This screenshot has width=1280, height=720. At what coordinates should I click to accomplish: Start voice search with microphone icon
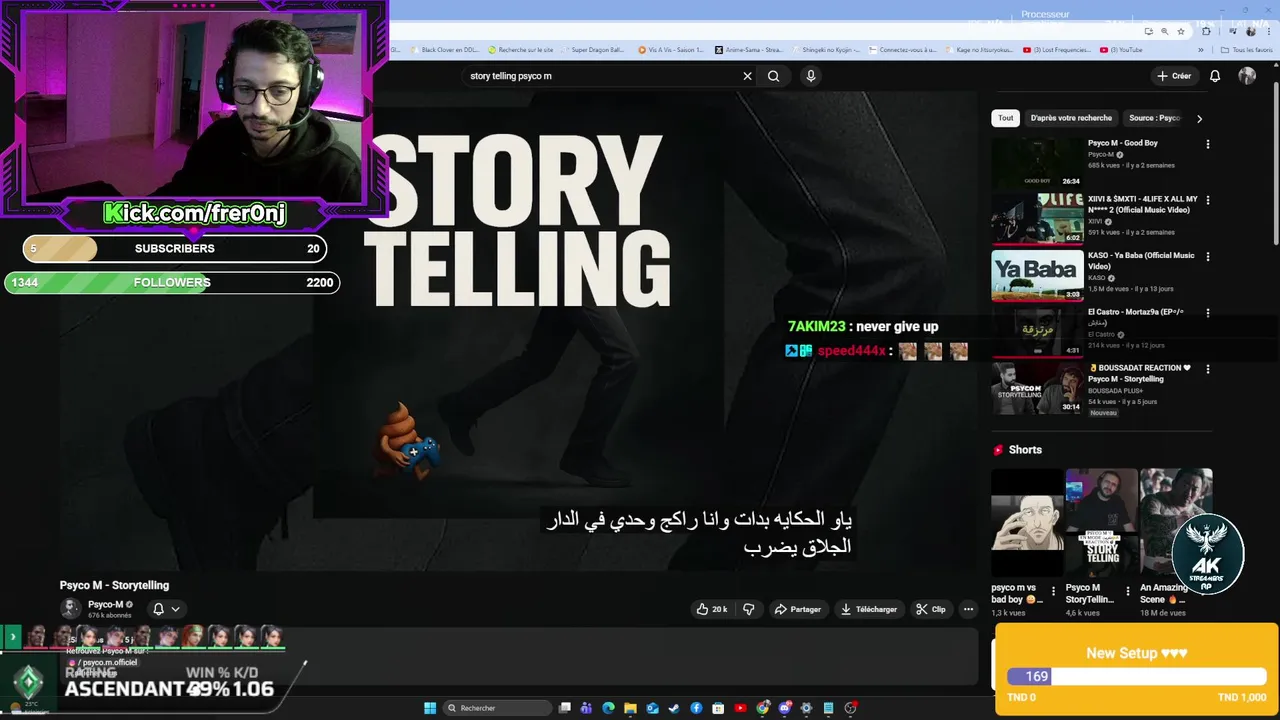tap(811, 76)
